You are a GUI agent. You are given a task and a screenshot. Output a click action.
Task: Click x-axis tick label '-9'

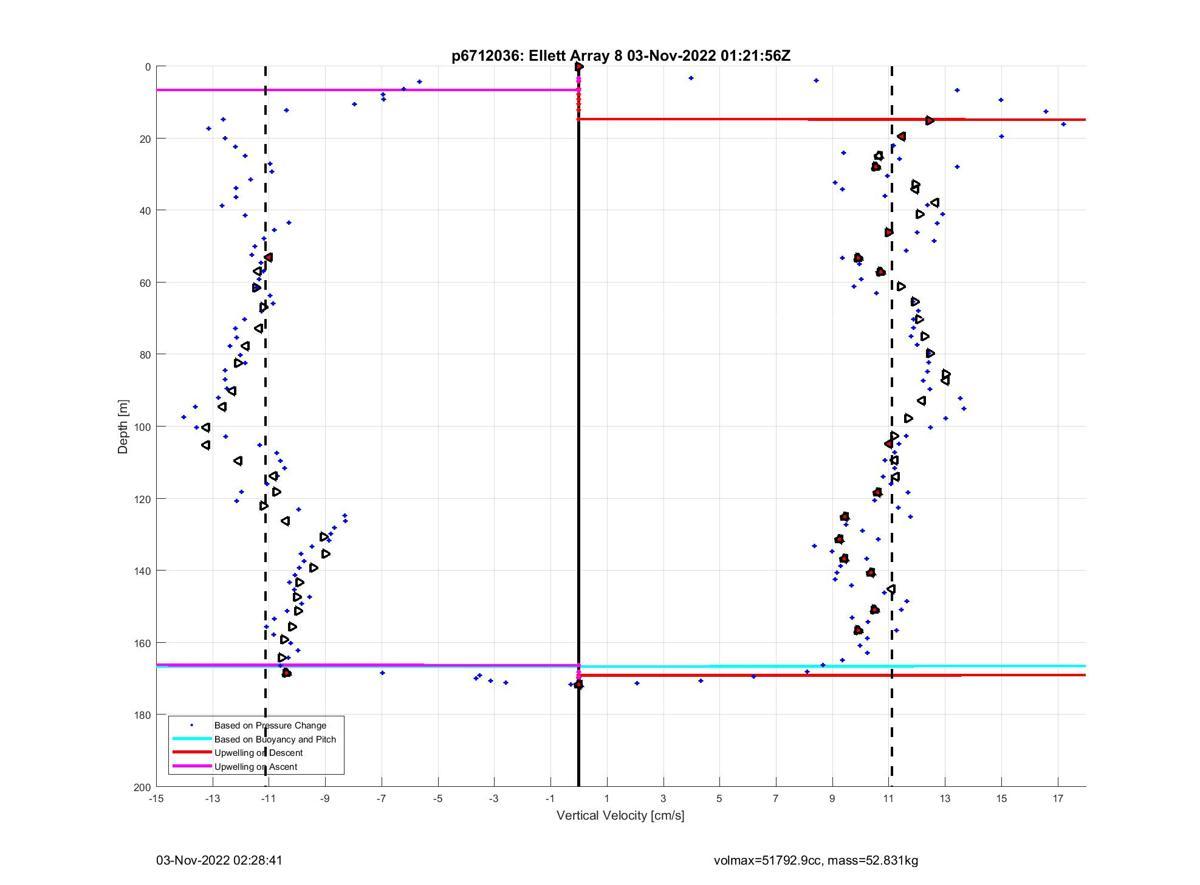coord(325,798)
